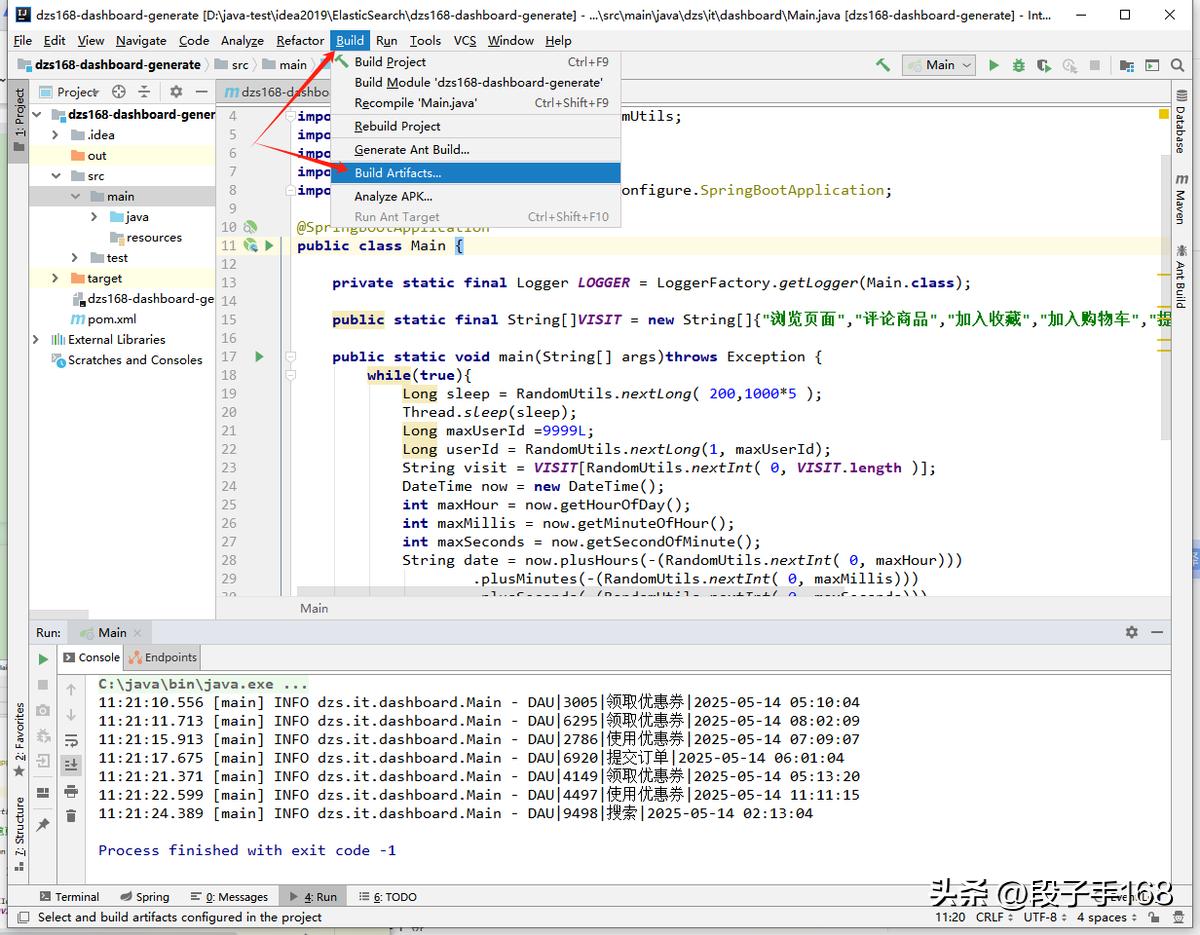1200x935 pixels.
Task: Select the resources folder in the project tree
Action: point(145,237)
